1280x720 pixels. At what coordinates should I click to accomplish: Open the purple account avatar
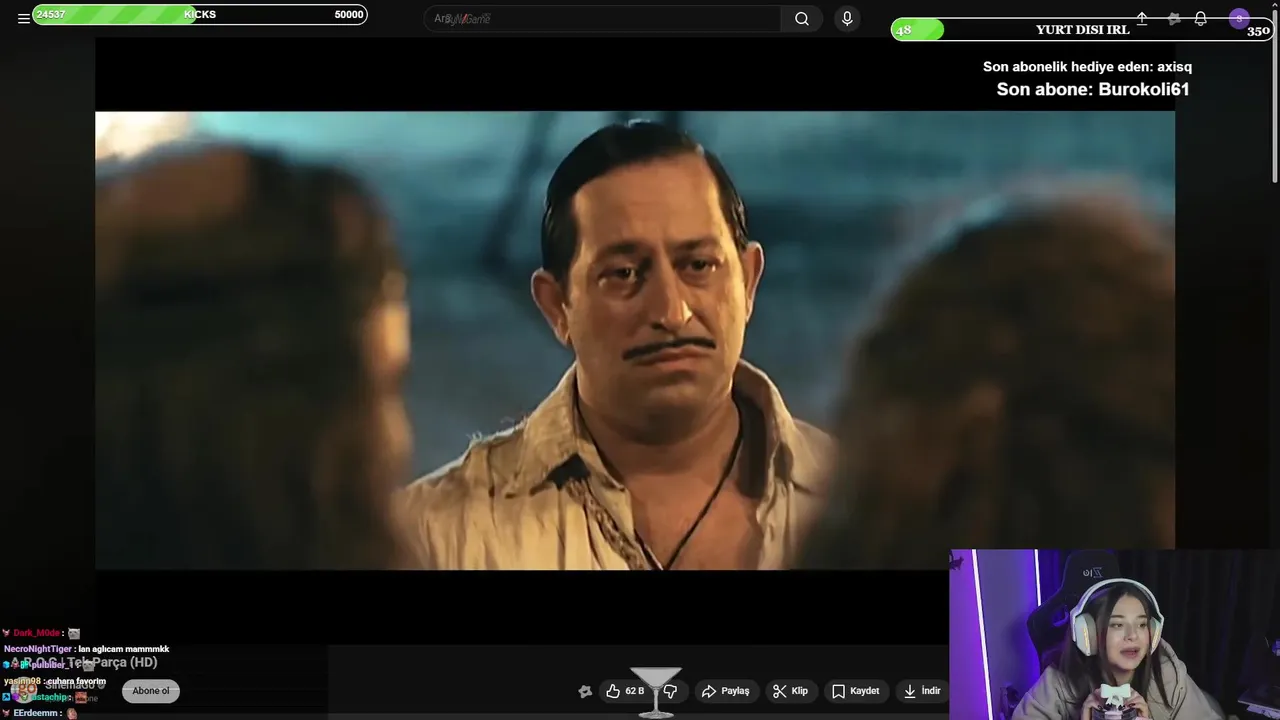point(1239,18)
